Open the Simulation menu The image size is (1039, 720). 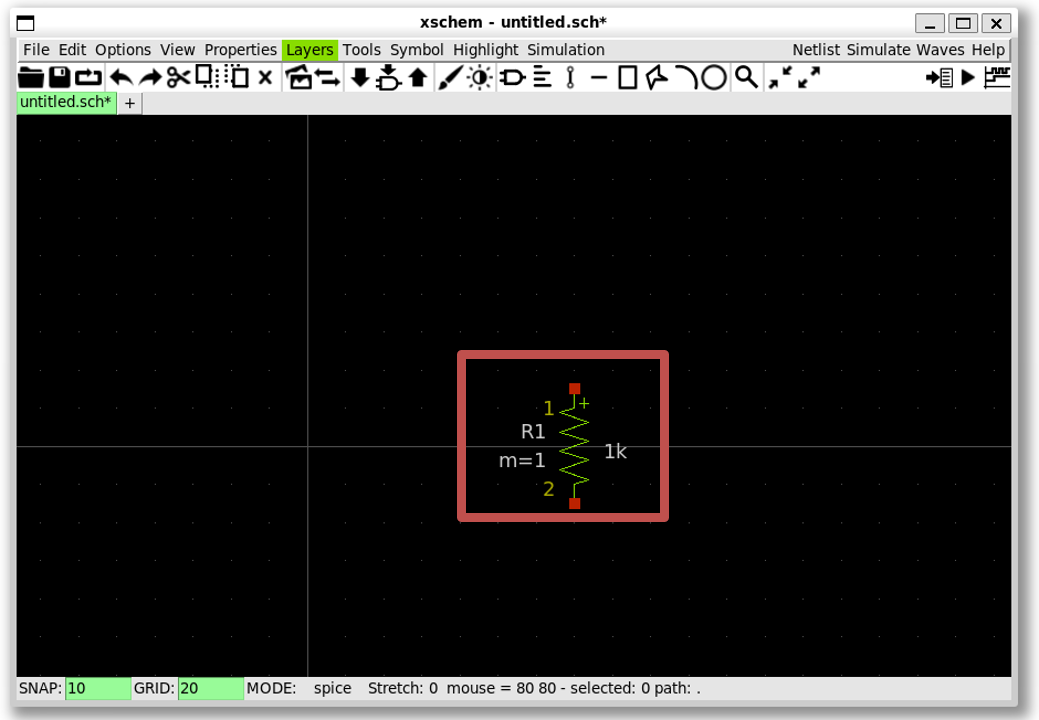point(565,50)
